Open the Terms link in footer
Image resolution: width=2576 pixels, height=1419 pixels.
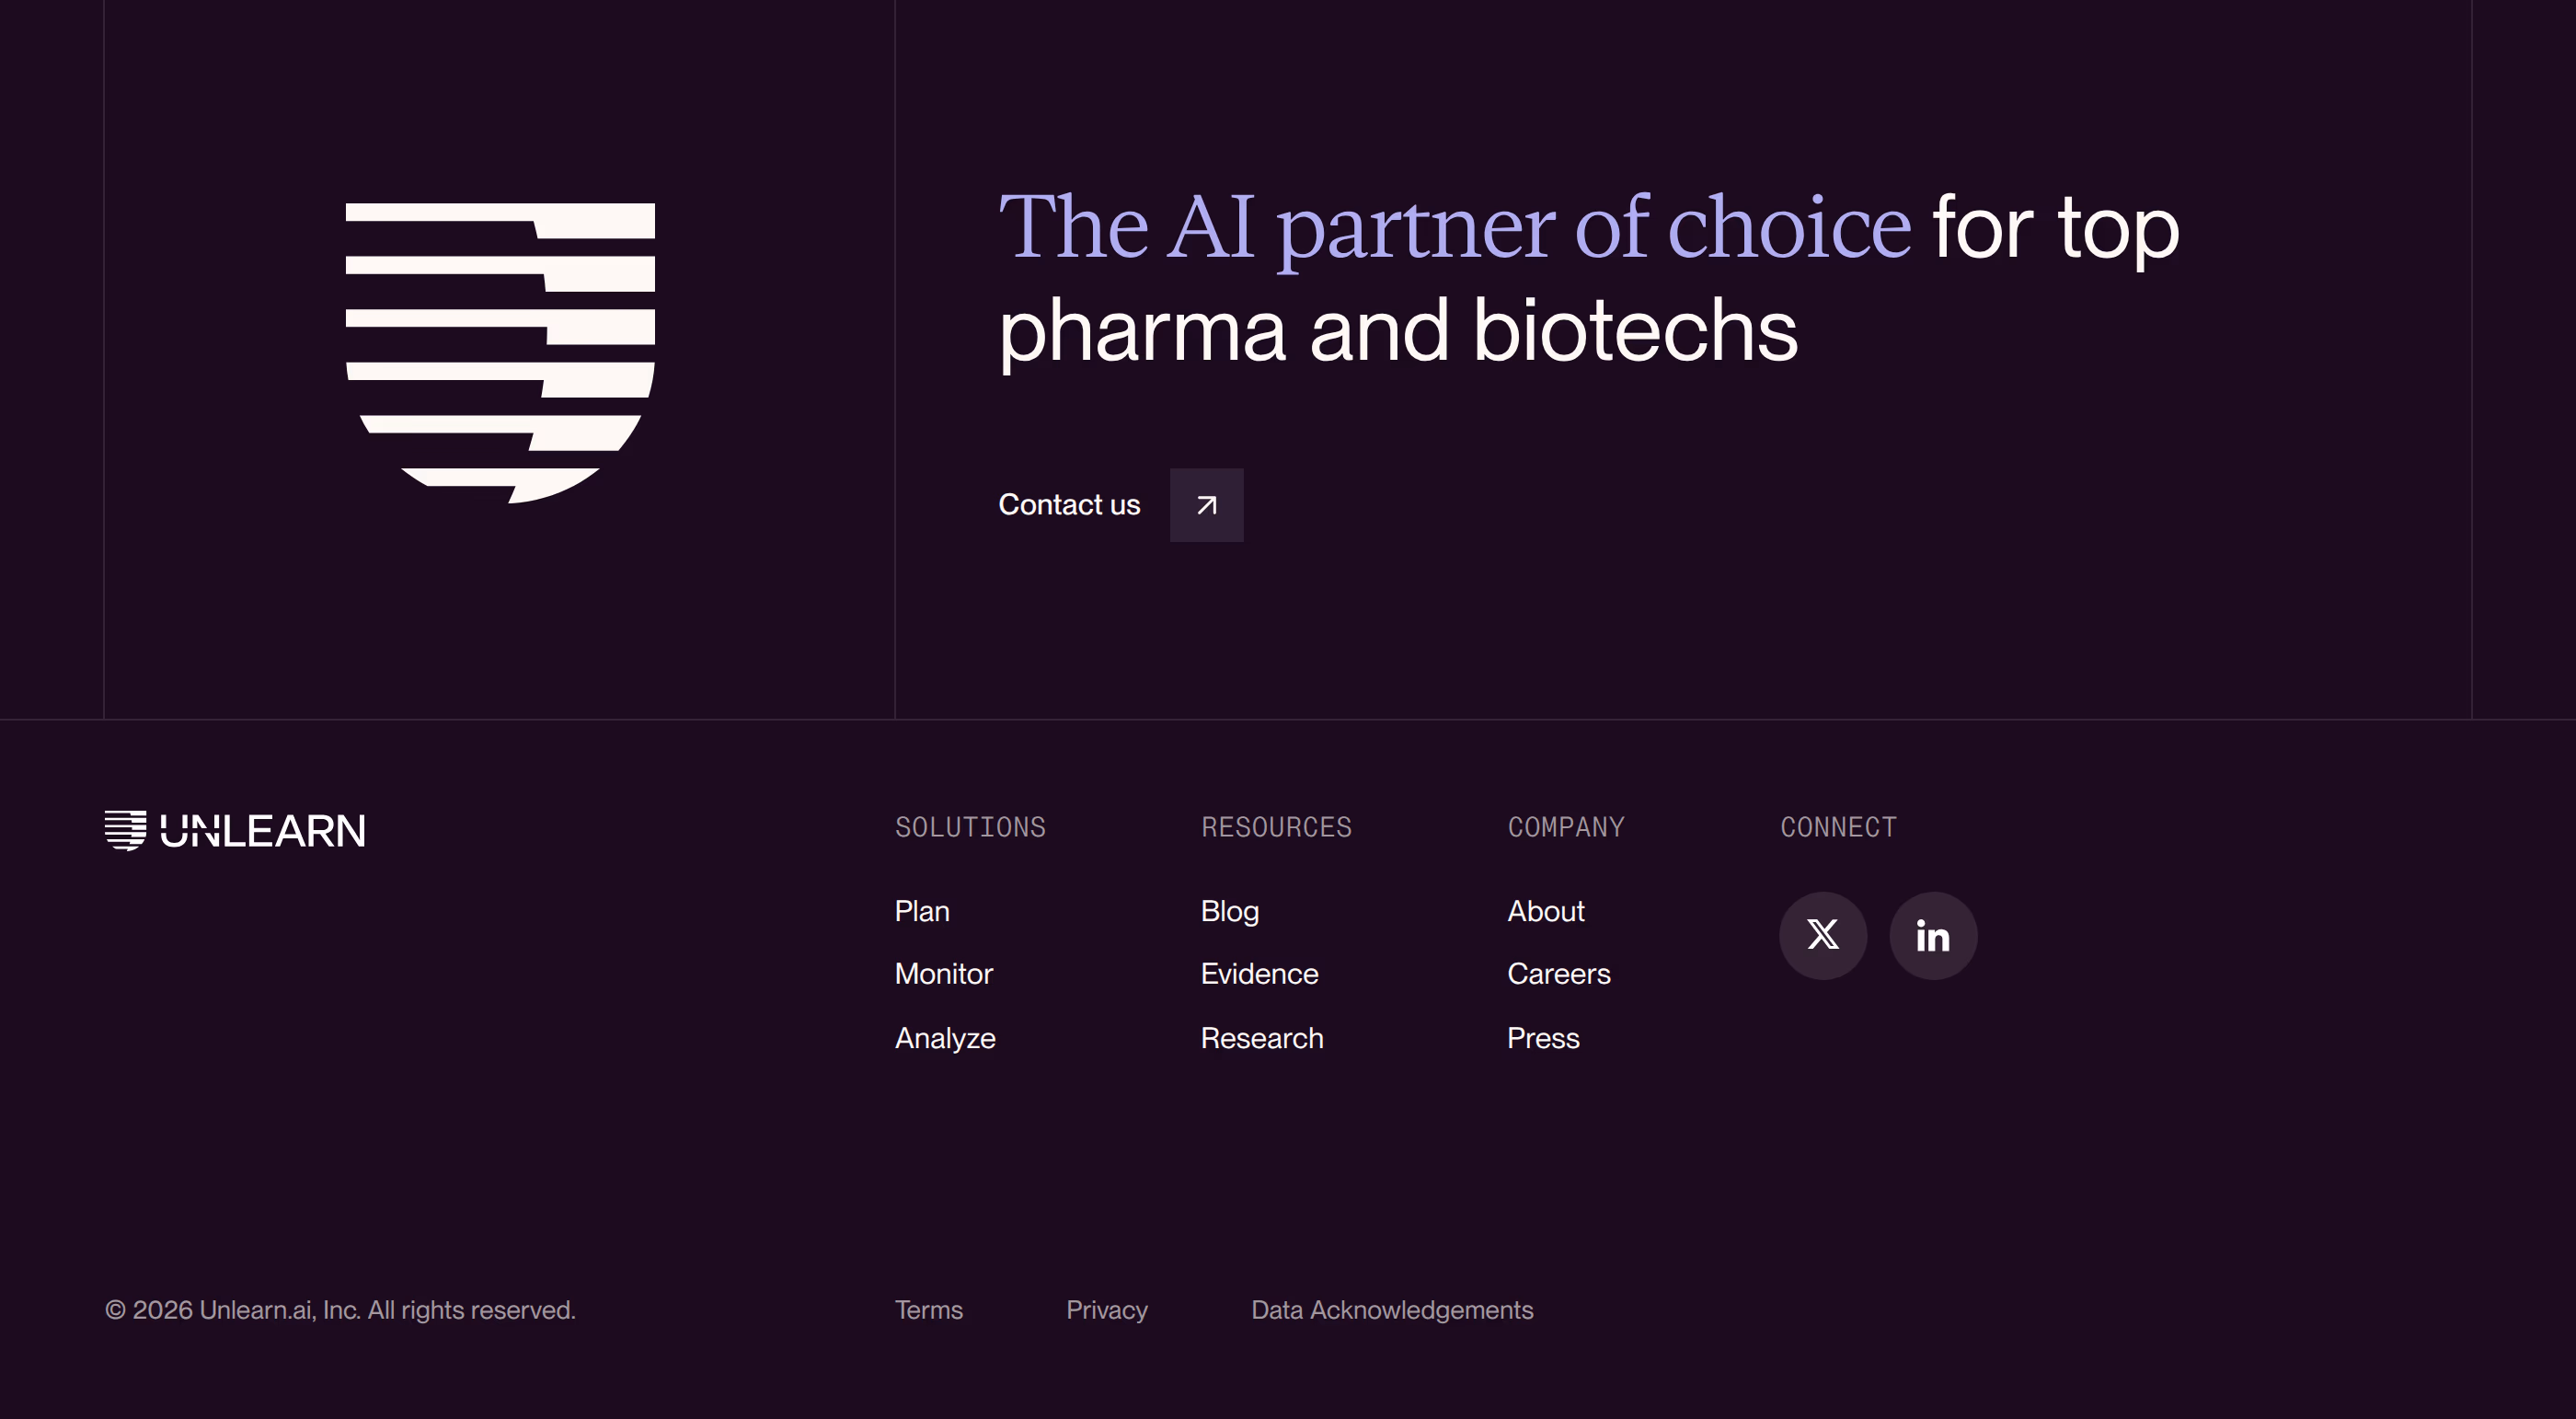(x=928, y=1310)
